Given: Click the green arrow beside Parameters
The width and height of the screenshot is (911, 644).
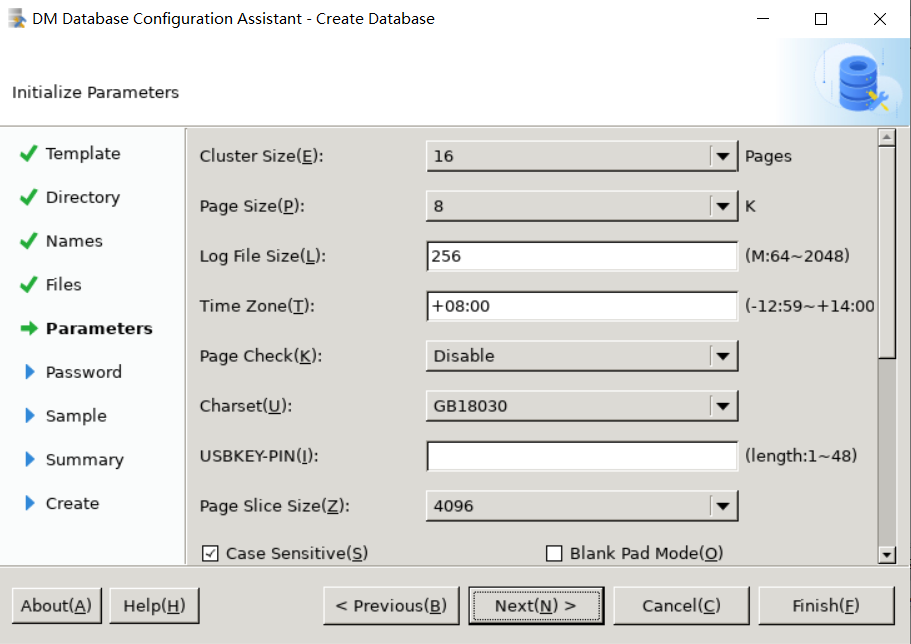Looking at the screenshot, I should point(28,329).
